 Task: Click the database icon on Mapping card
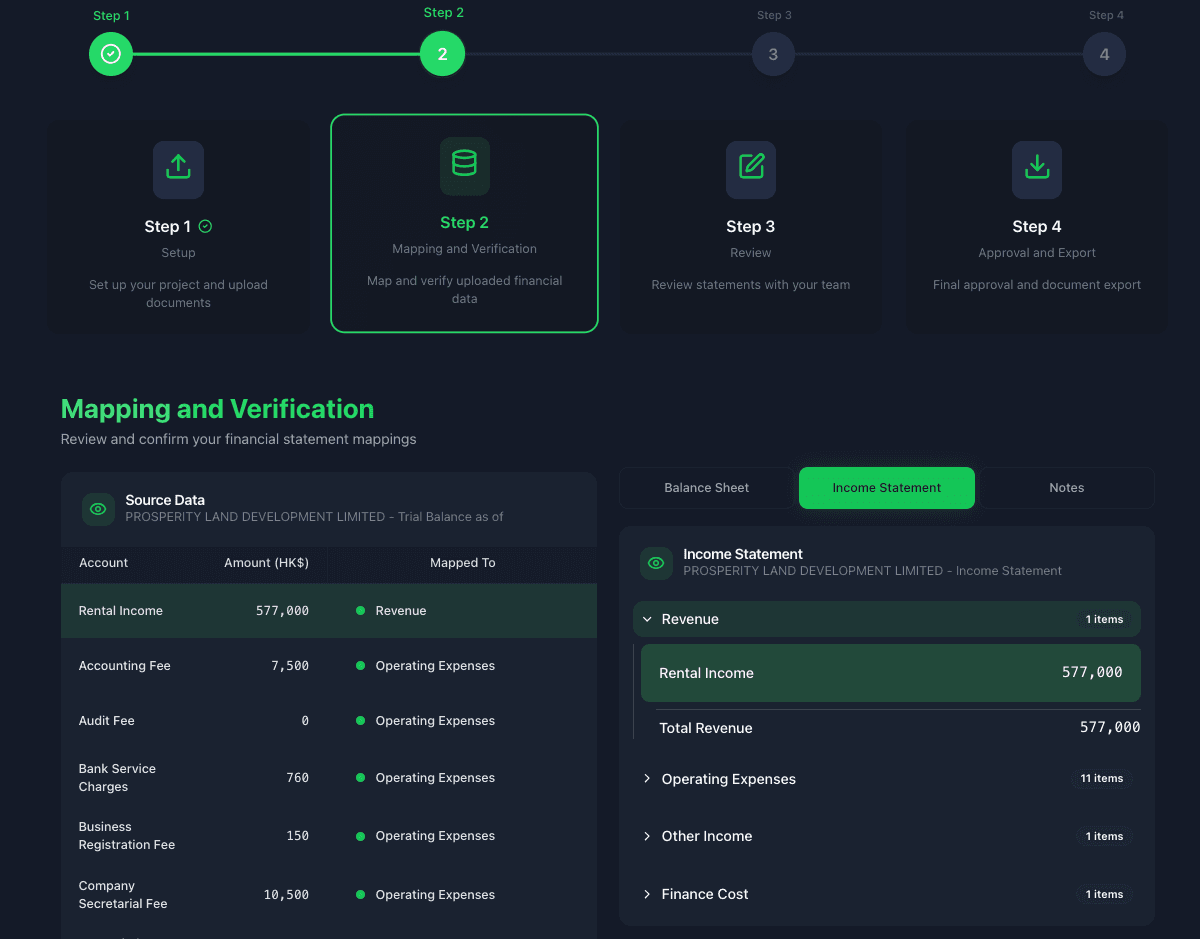(x=465, y=165)
